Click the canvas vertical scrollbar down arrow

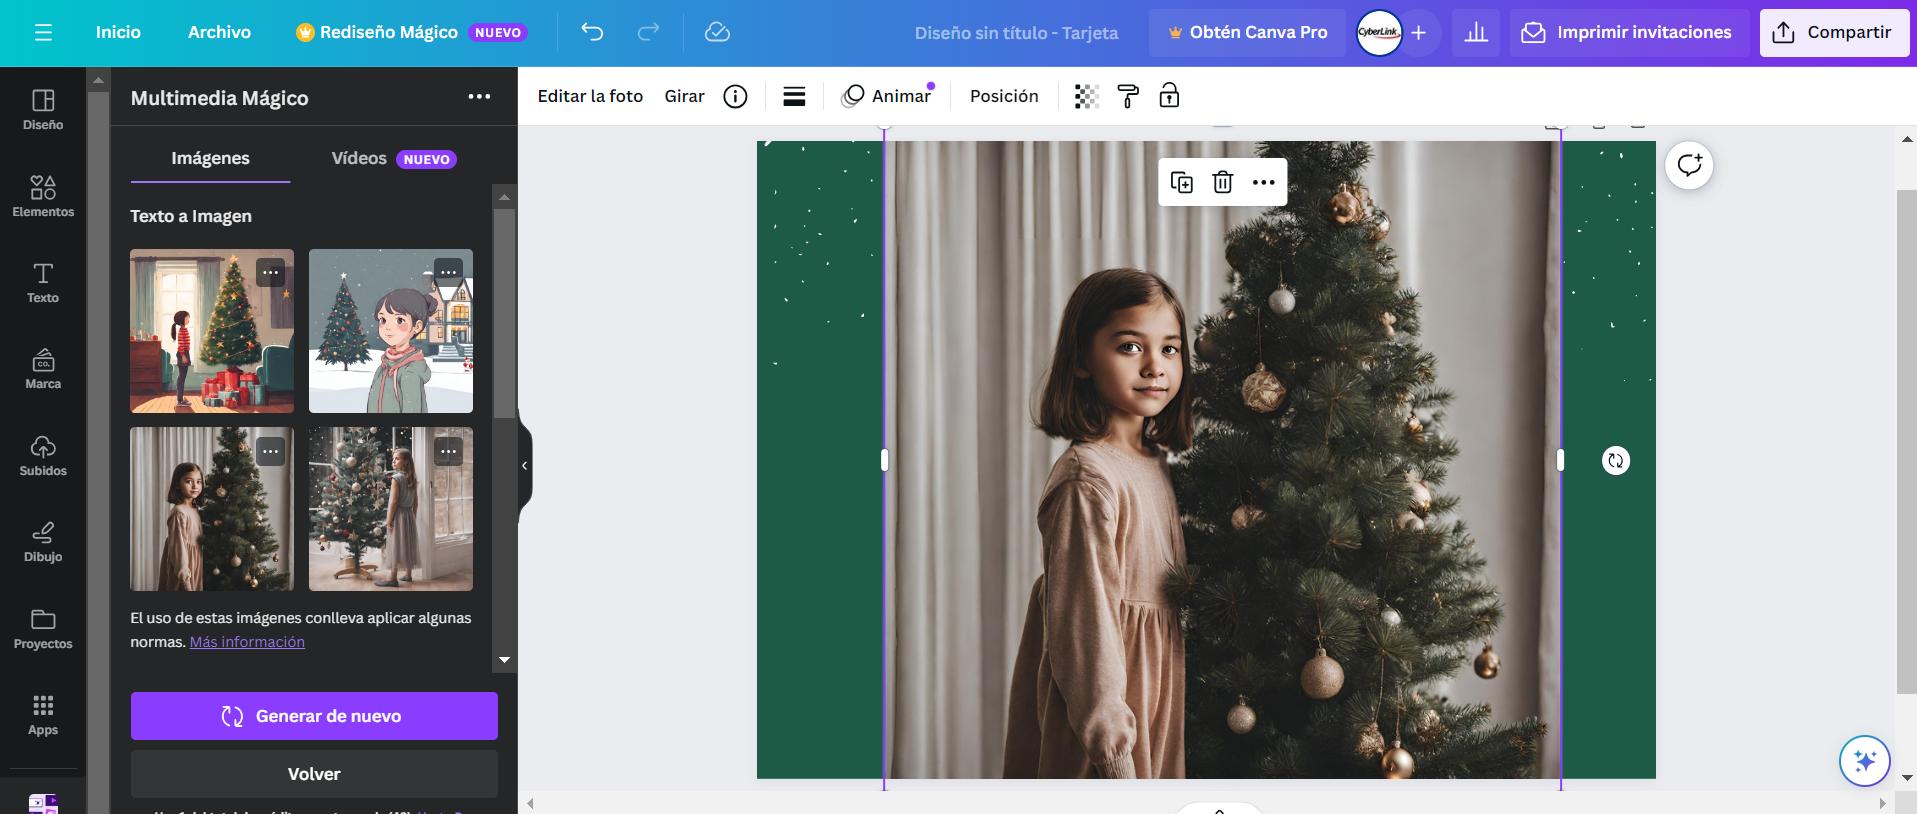1907,777
